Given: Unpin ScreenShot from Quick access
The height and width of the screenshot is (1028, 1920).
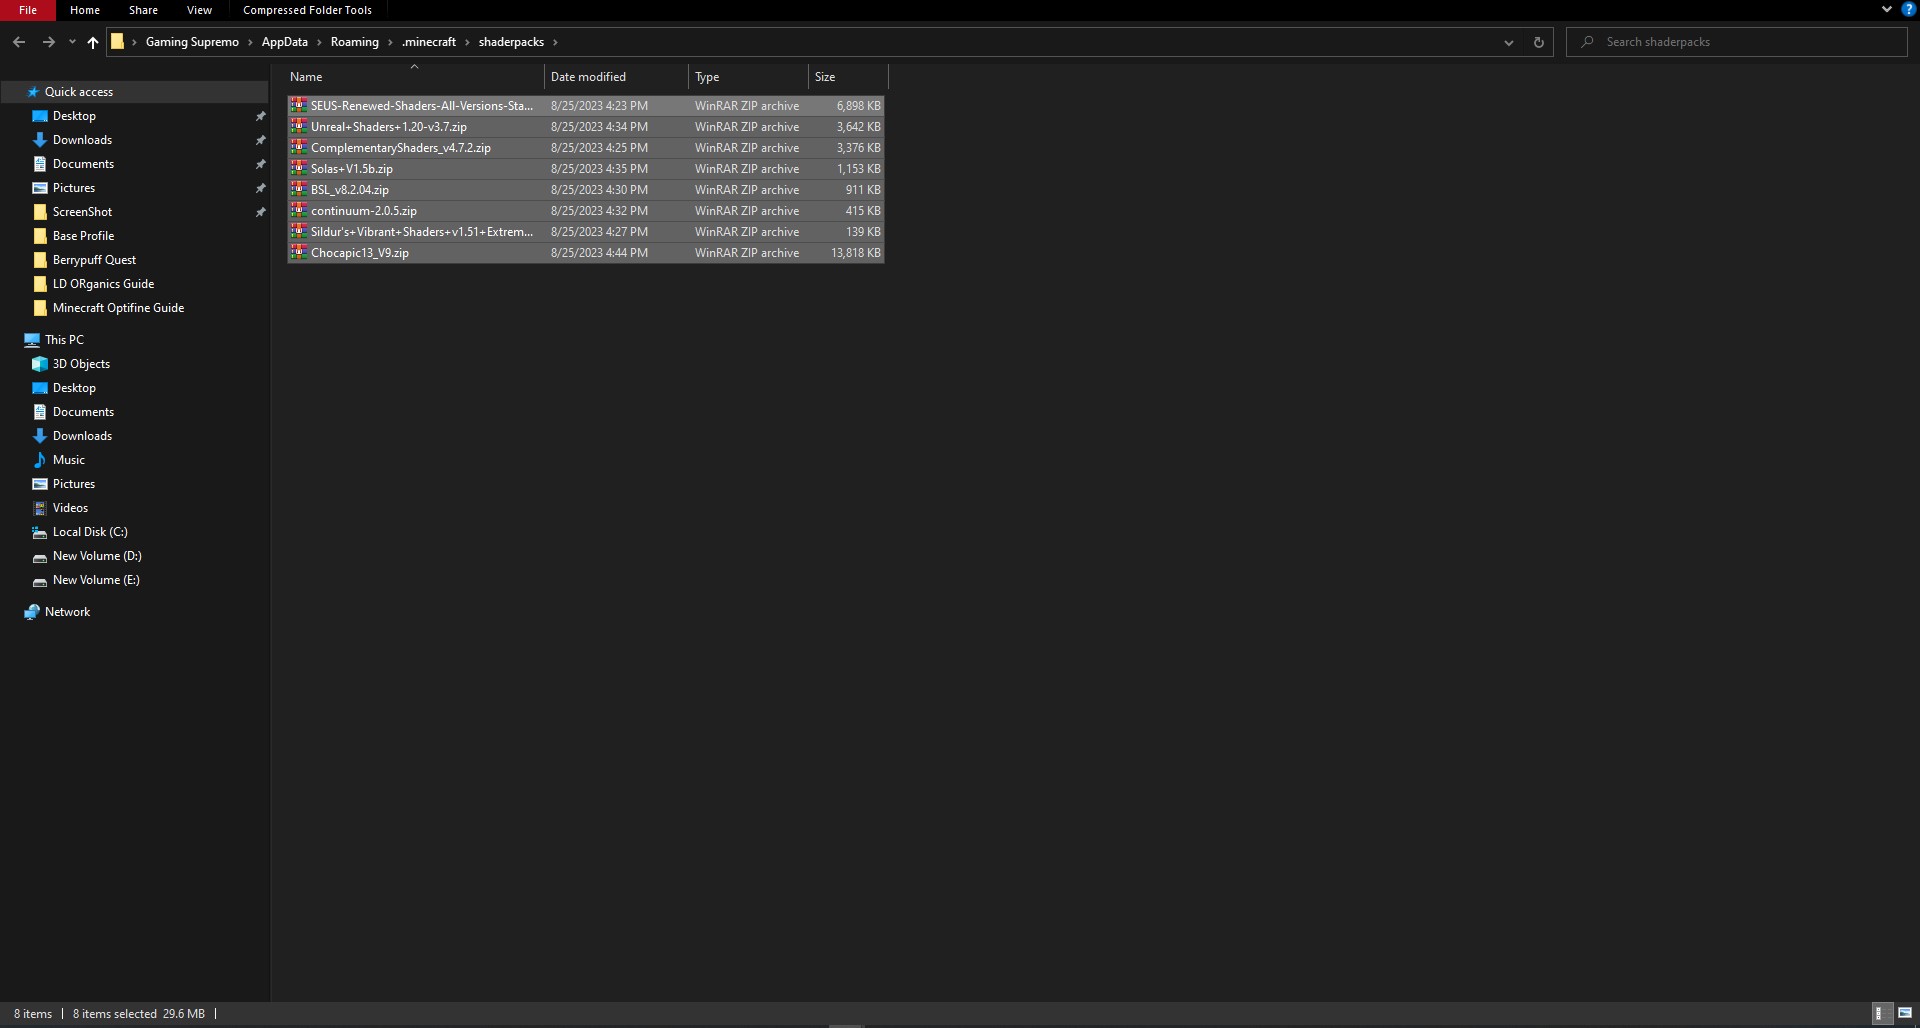Looking at the screenshot, I should tap(261, 212).
